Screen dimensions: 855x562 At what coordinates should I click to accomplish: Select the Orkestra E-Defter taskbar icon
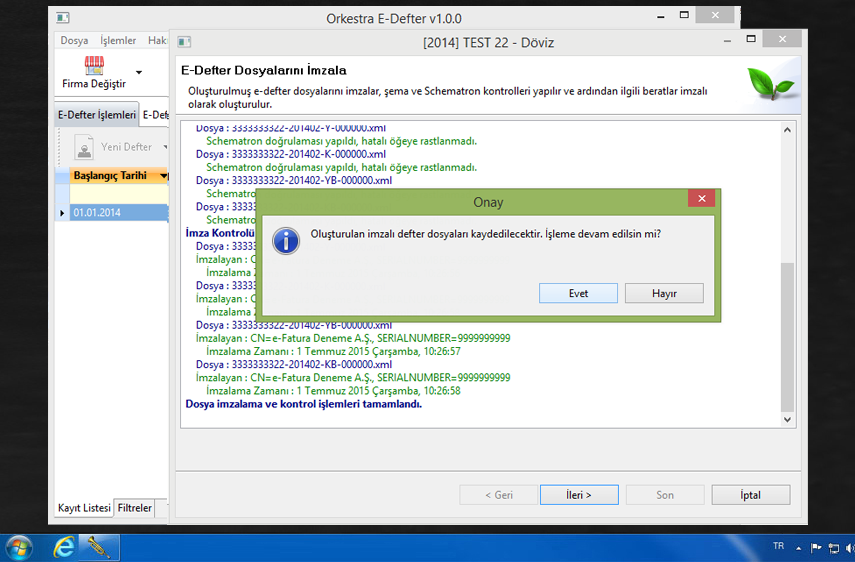100,547
